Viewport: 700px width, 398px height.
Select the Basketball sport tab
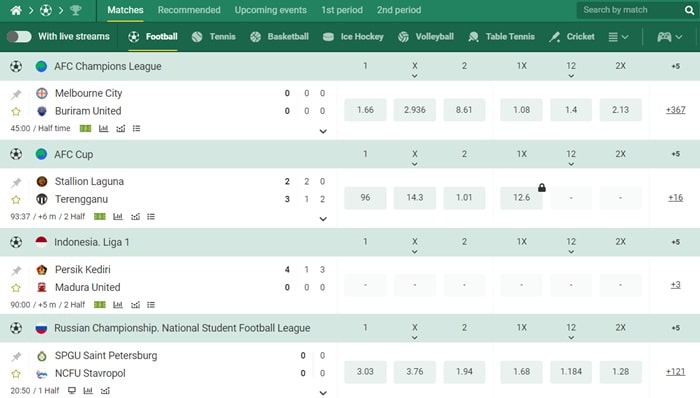click(279, 37)
